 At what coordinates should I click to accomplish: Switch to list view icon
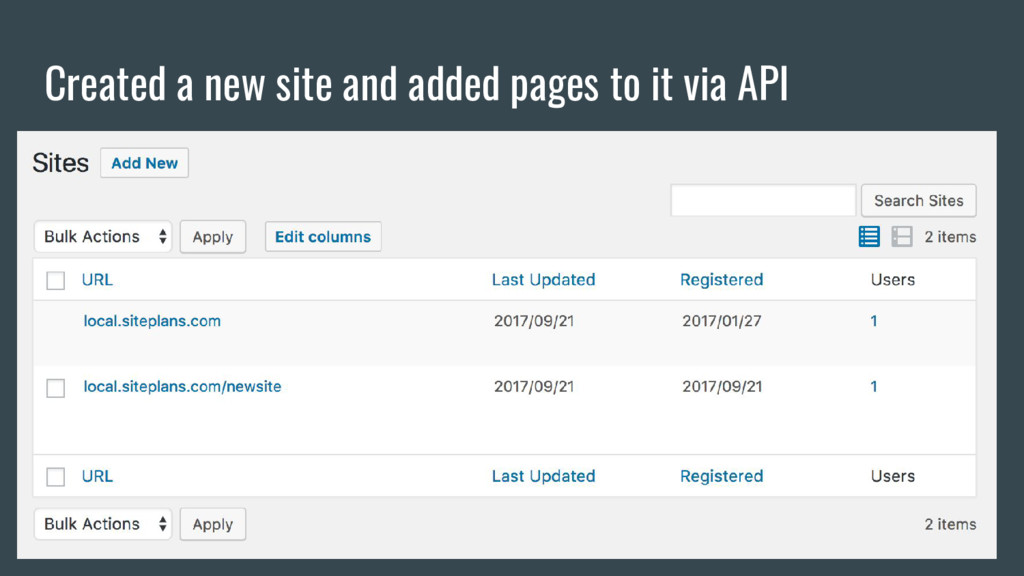pos(869,236)
